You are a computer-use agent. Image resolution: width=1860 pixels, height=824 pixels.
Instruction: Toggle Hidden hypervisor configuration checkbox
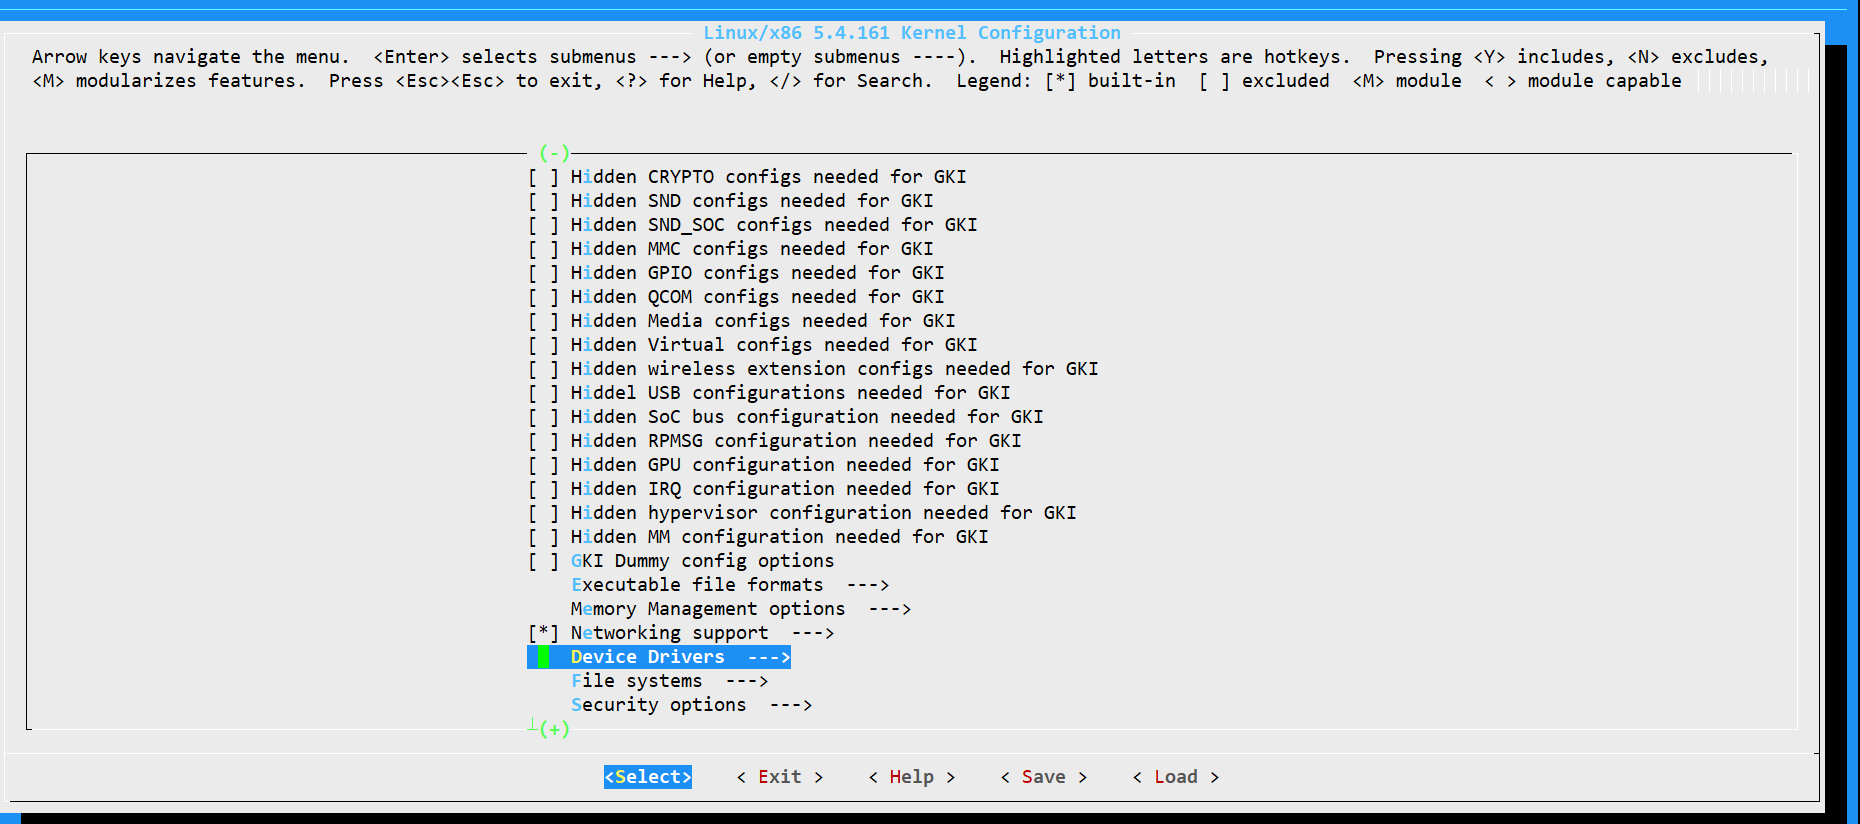point(543,513)
